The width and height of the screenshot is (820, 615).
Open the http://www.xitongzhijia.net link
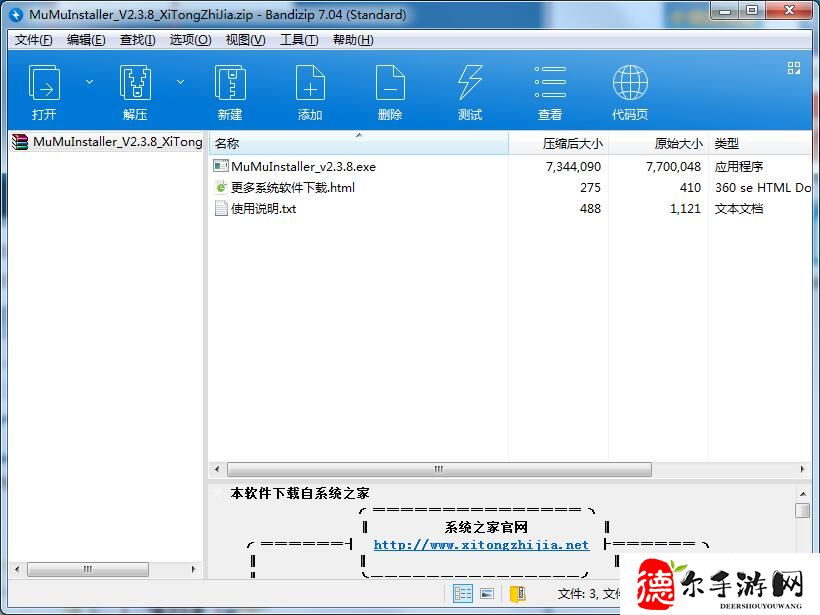pos(481,545)
